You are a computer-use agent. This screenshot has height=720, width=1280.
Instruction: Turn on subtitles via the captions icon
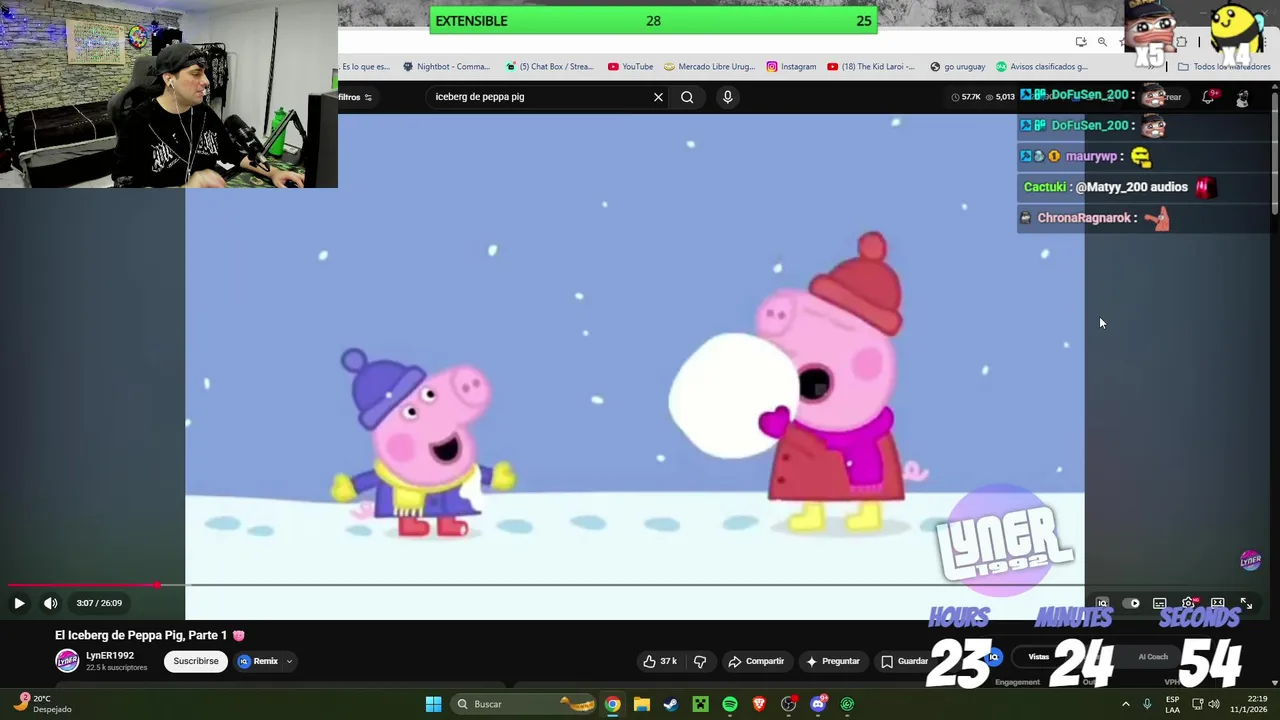click(1159, 603)
